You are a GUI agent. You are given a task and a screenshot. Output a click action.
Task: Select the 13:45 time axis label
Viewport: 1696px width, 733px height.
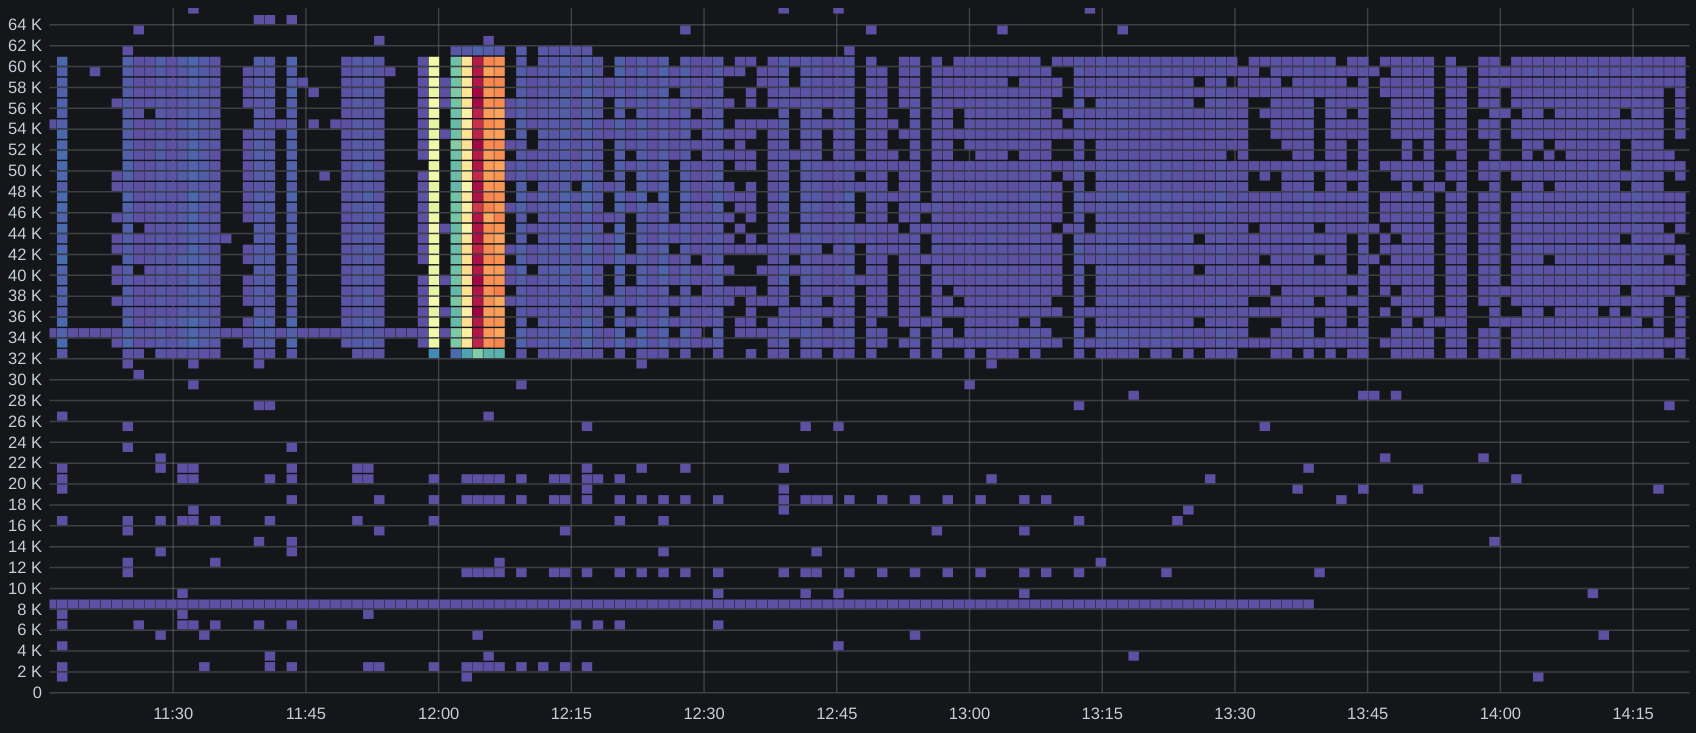[1367, 714]
